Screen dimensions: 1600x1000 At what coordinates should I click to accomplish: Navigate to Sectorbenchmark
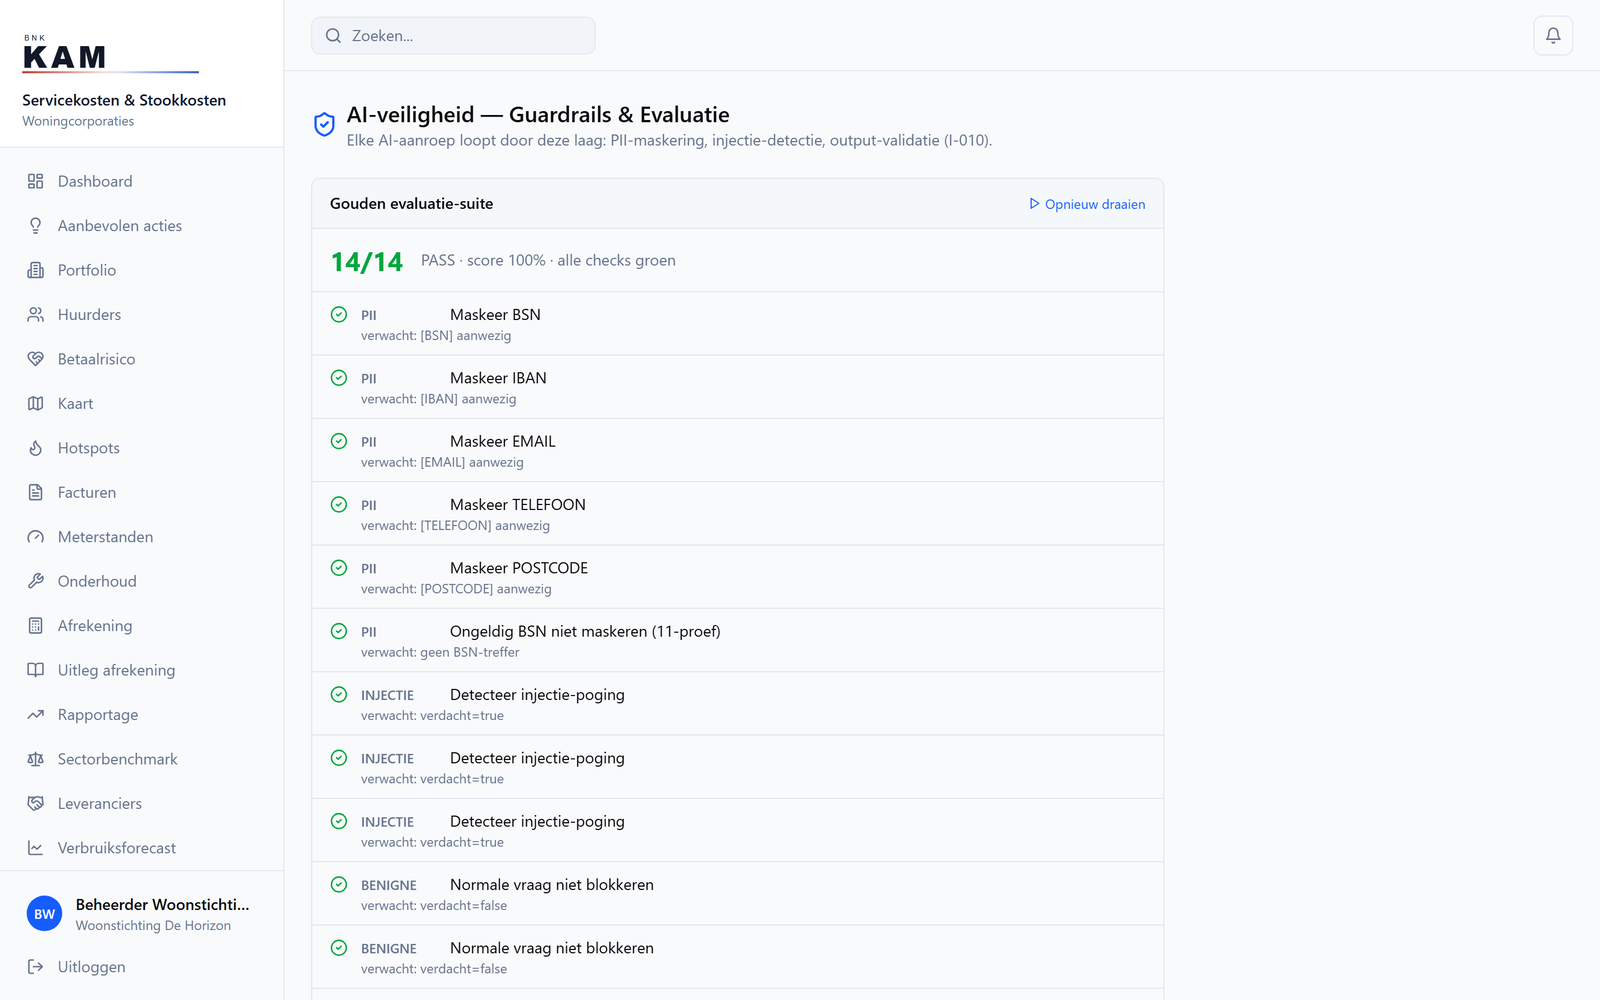click(x=142, y=759)
